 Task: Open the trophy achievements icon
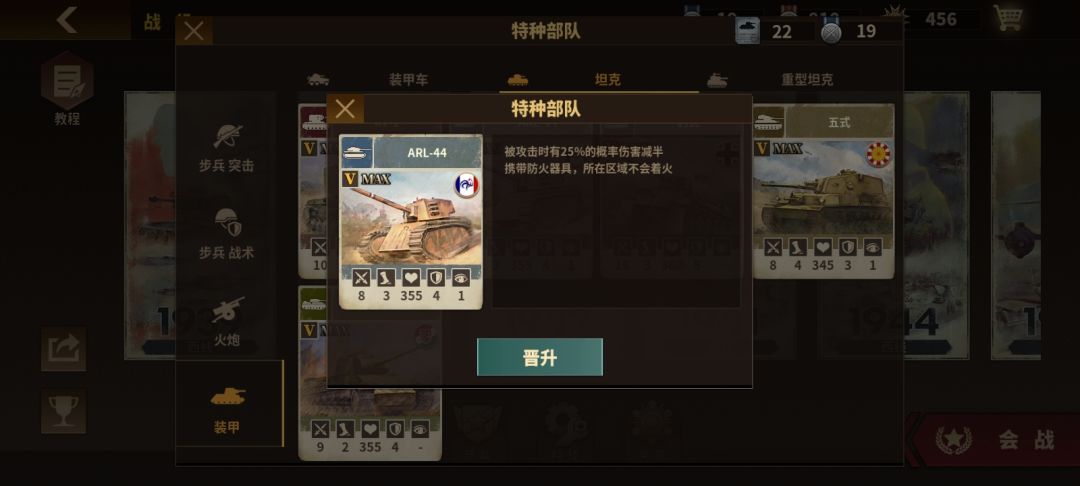(x=63, y=412)
